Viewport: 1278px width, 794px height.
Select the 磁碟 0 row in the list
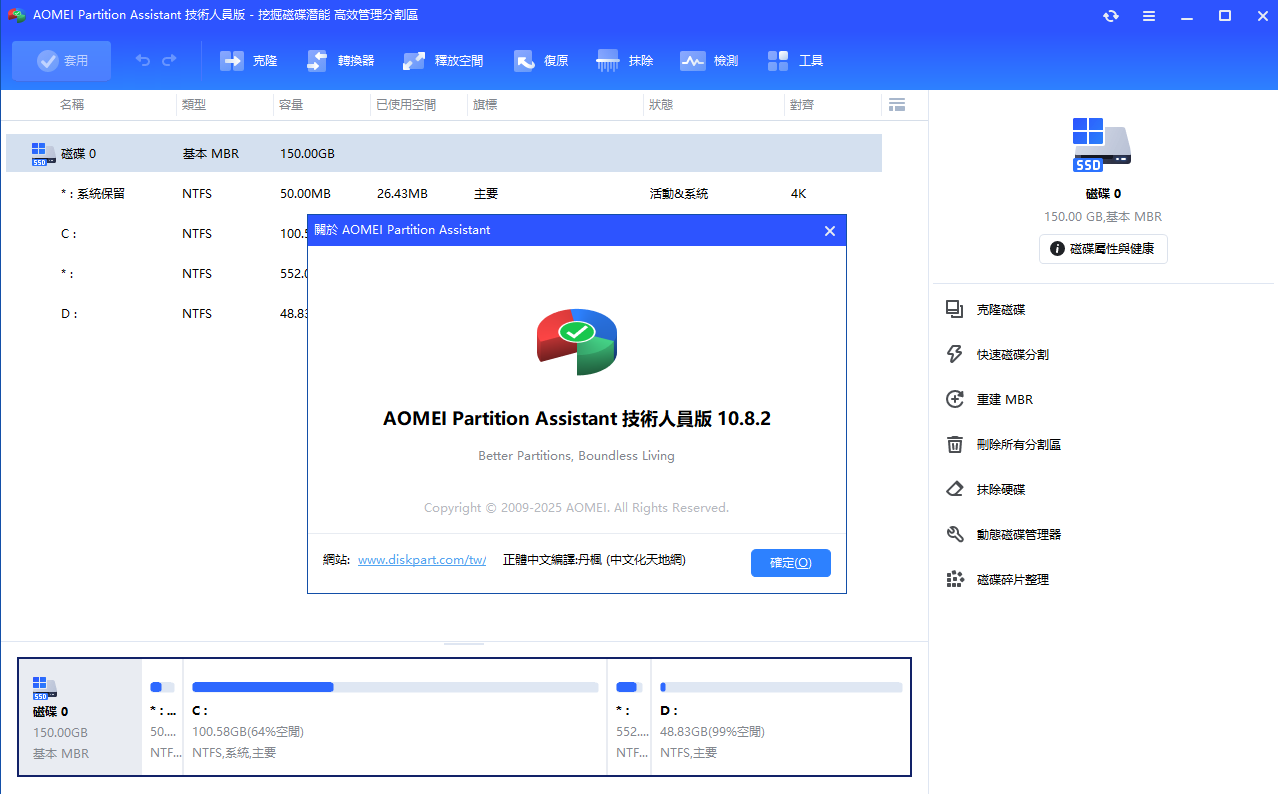click(x=444, y=153)
